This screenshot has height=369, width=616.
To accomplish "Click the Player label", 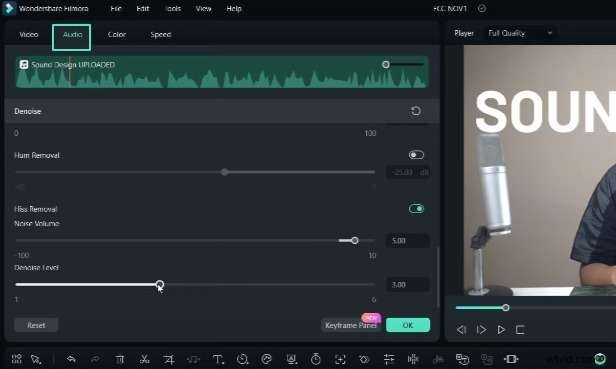I will click(x=464, y=33).
